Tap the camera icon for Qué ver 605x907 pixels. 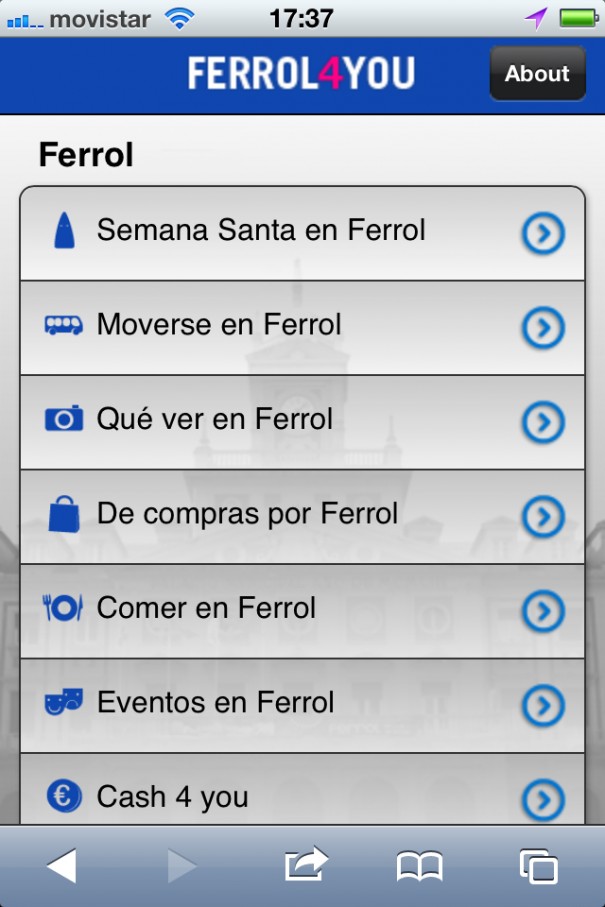coord(63,418)
